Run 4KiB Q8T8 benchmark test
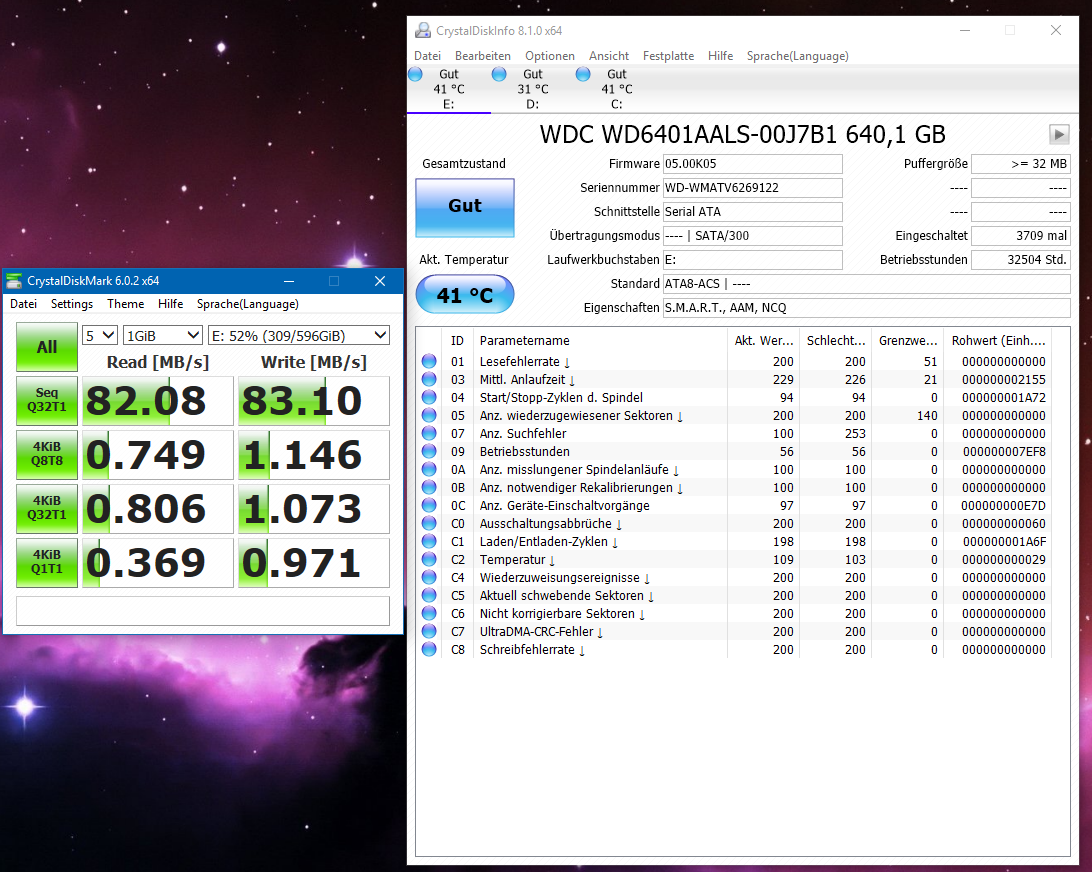 pos(47,454)
